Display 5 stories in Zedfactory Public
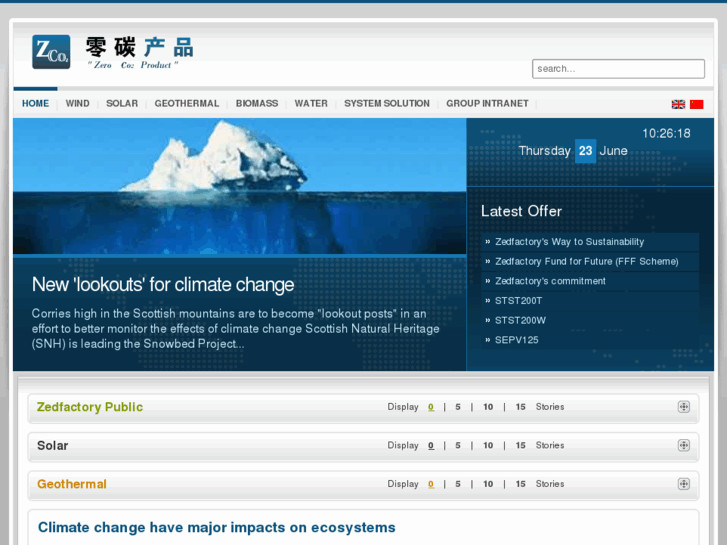This screenshot has height=545, width=727. pos(458,407)
